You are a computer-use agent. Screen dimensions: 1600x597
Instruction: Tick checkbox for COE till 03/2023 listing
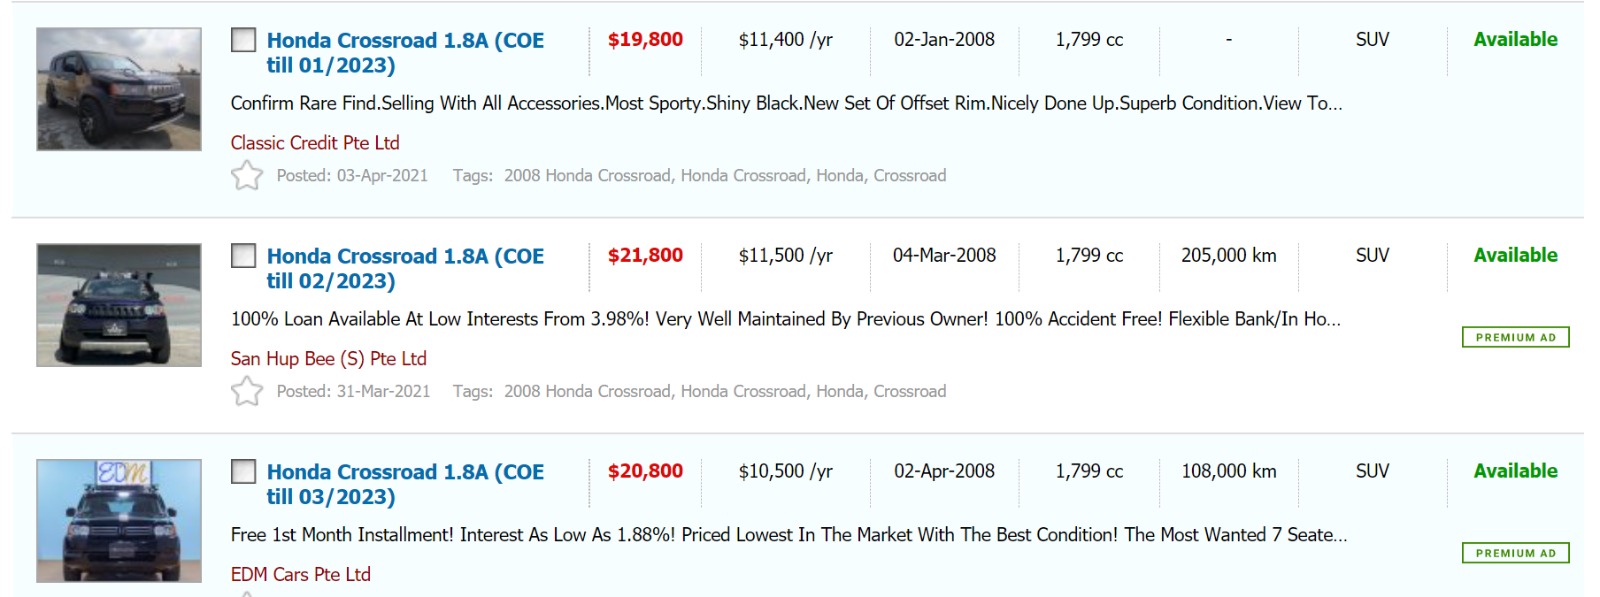(243, 472)
